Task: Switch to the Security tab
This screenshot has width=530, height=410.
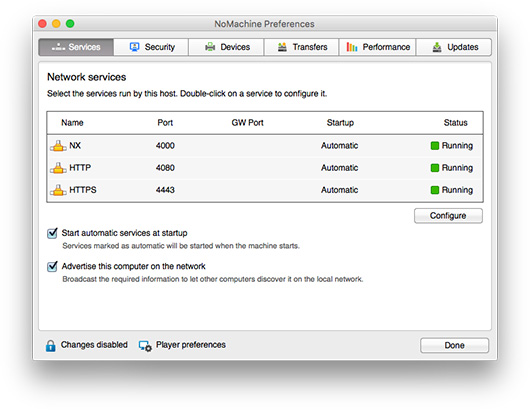Action: 151,47
